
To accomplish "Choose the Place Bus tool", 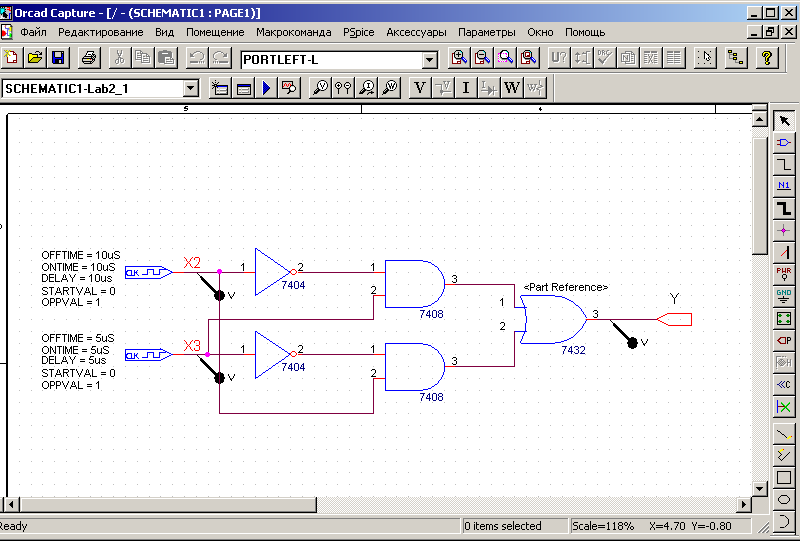I will click(x=784, y=208).
